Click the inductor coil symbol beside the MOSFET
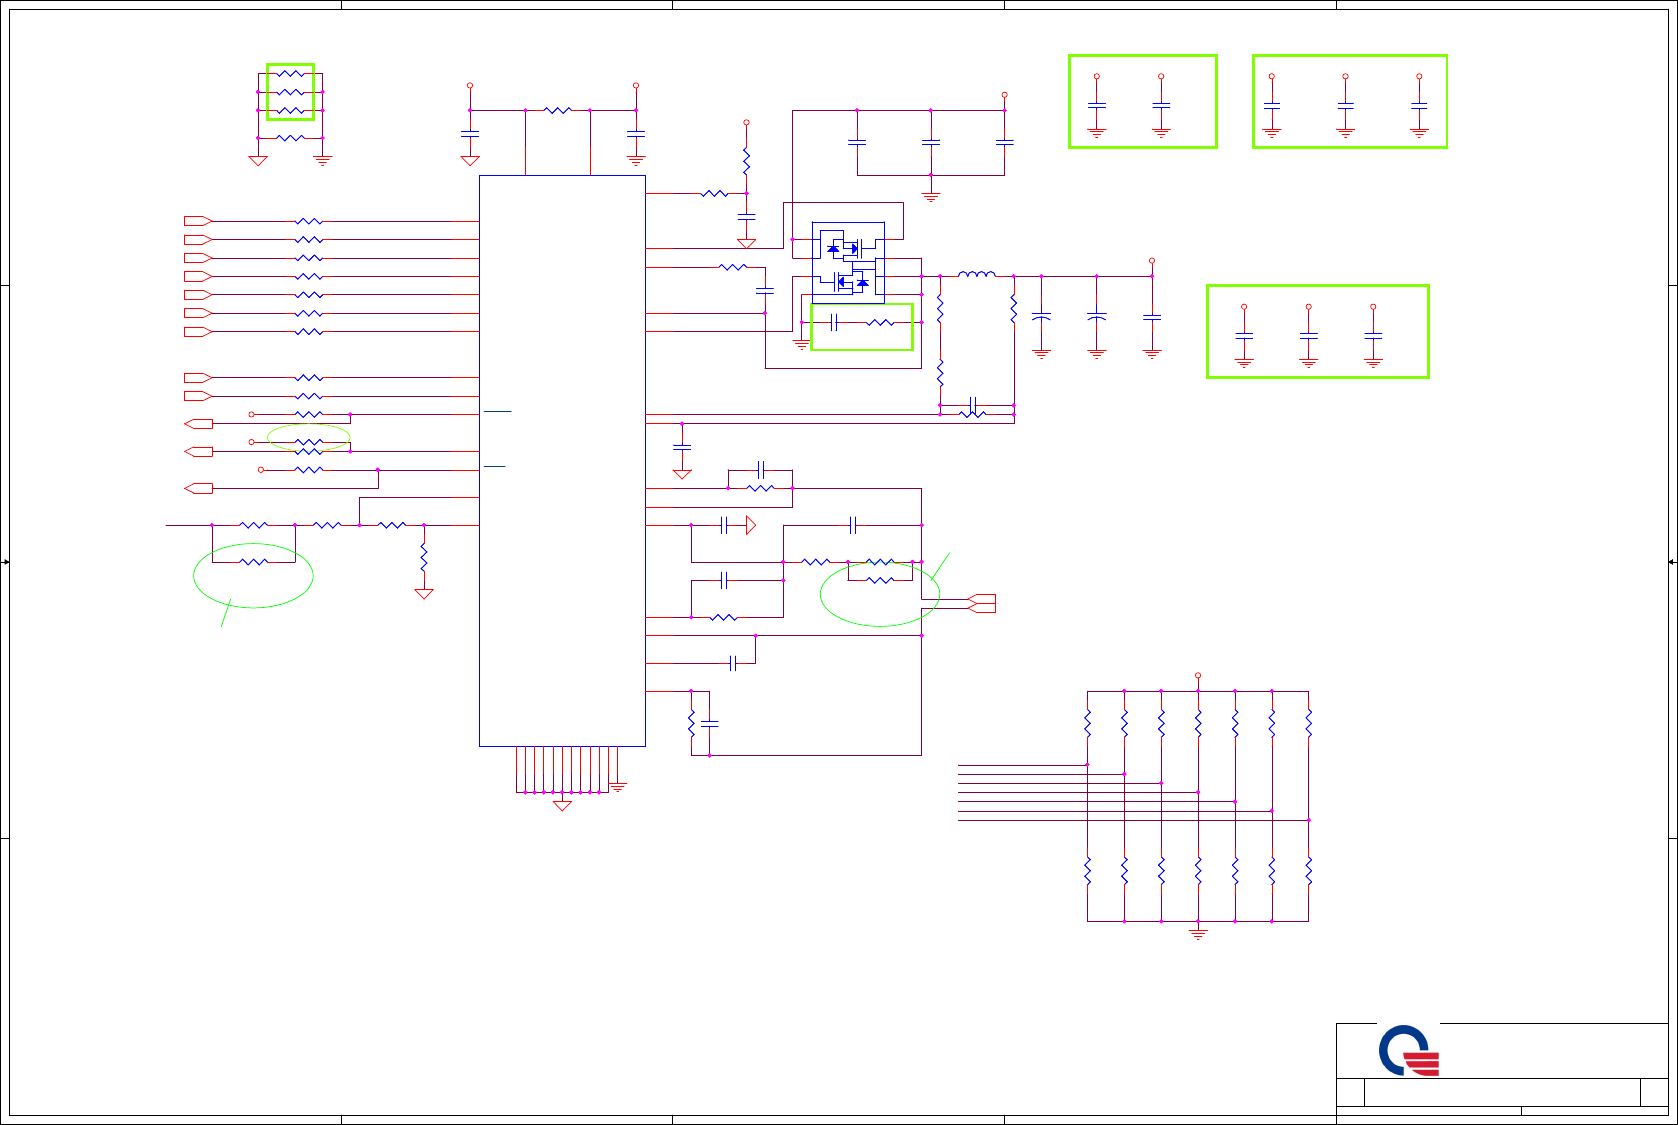Viewport: 1678px width, 1125px height. point(977,273)
